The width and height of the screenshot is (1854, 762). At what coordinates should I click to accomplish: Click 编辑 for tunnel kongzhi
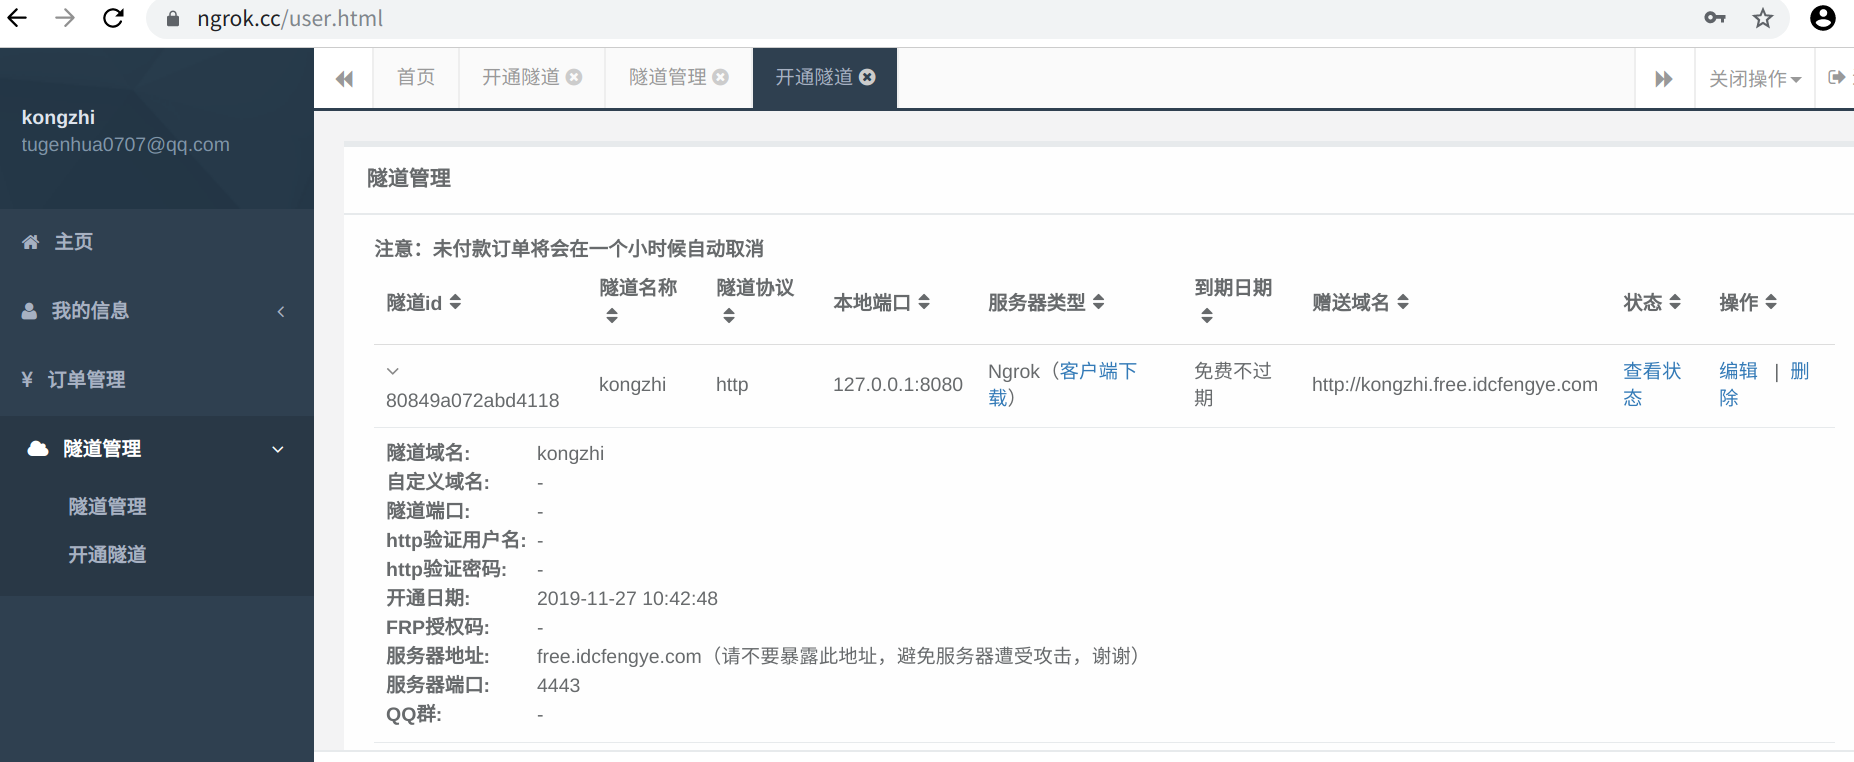(x=1738, y=371)
